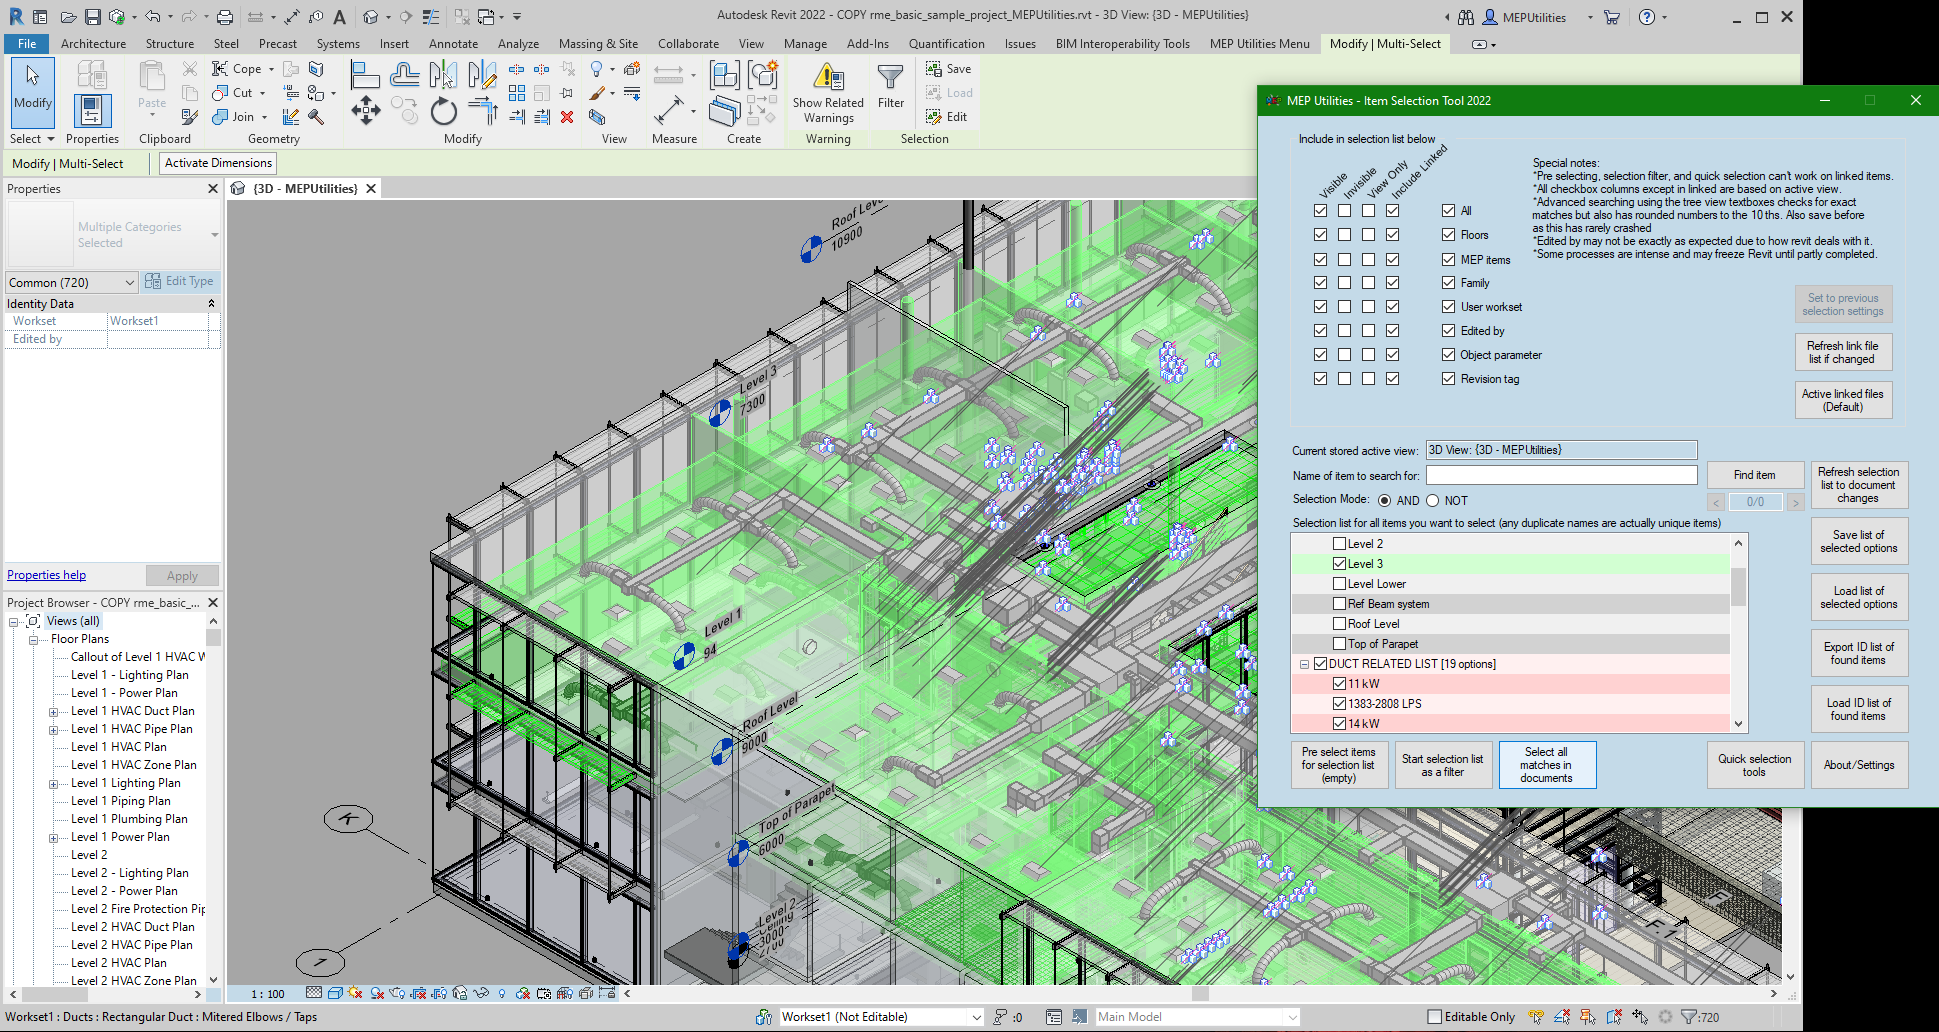The width and height of the screenshot is (1939, 1032).
Task: Click the Name of item search field
Action: click(1560, 476)
